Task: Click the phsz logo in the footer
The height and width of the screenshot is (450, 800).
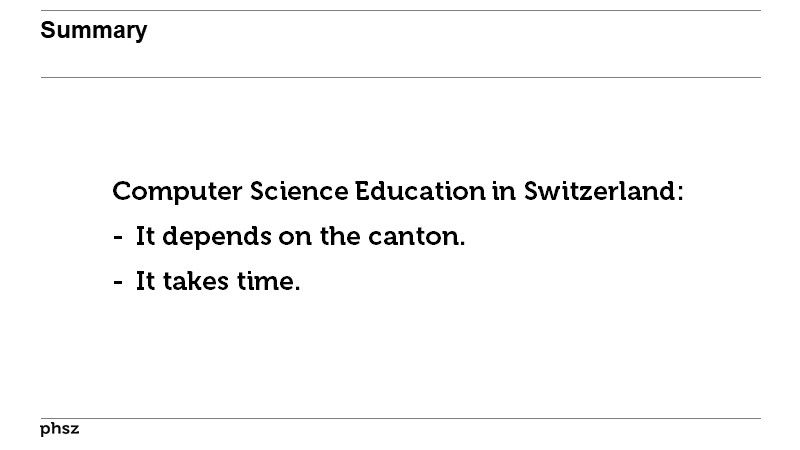Action: 59,429
